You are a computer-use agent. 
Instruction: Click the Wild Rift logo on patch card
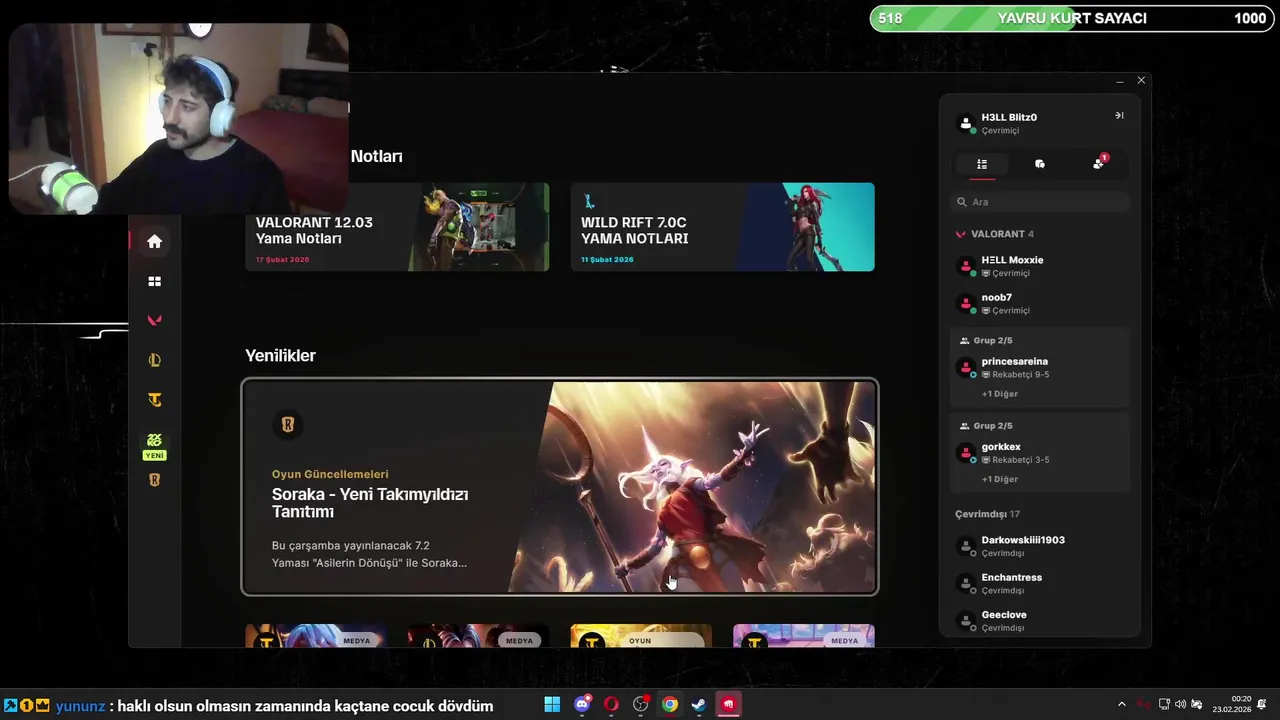[589, 202]
